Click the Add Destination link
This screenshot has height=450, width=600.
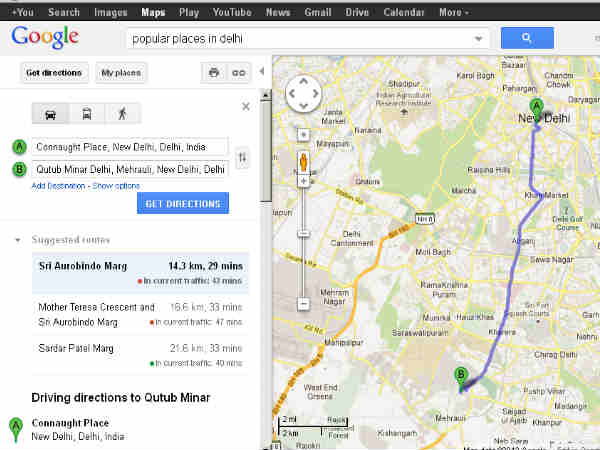point(58,186)
